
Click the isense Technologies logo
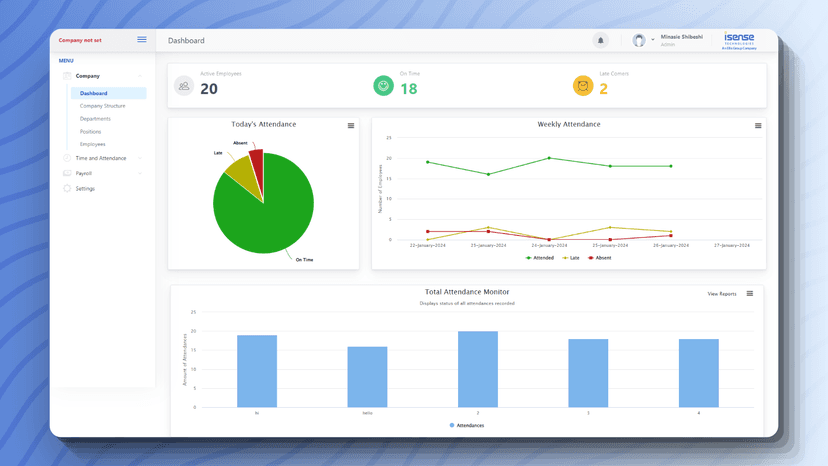pos(739,40)
